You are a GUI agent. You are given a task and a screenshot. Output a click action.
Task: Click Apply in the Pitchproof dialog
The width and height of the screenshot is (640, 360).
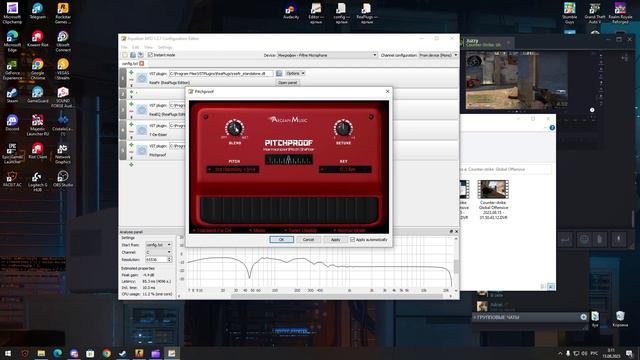[335, 240]
